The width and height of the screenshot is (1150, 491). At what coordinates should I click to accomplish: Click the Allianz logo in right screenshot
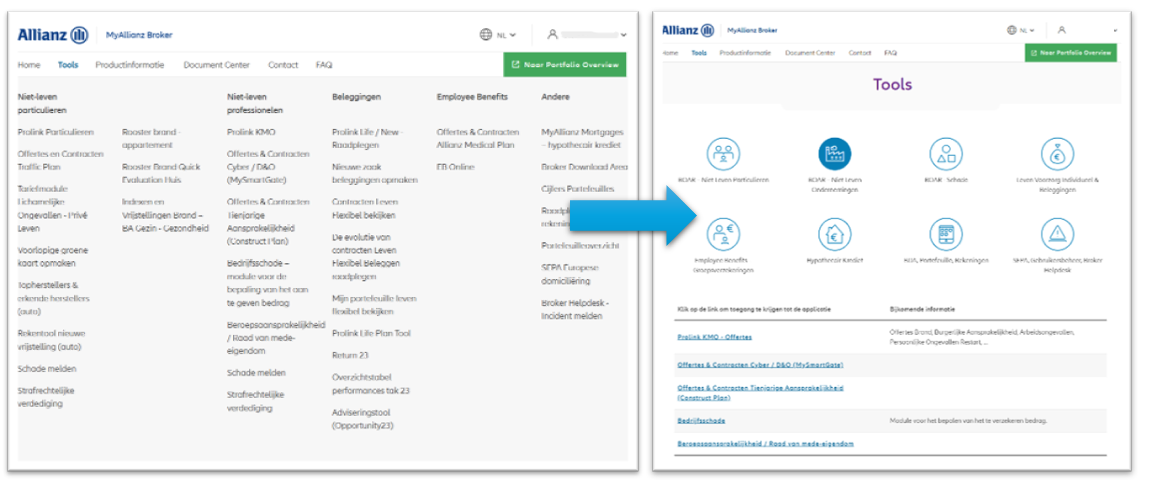(x=688, y=30)
